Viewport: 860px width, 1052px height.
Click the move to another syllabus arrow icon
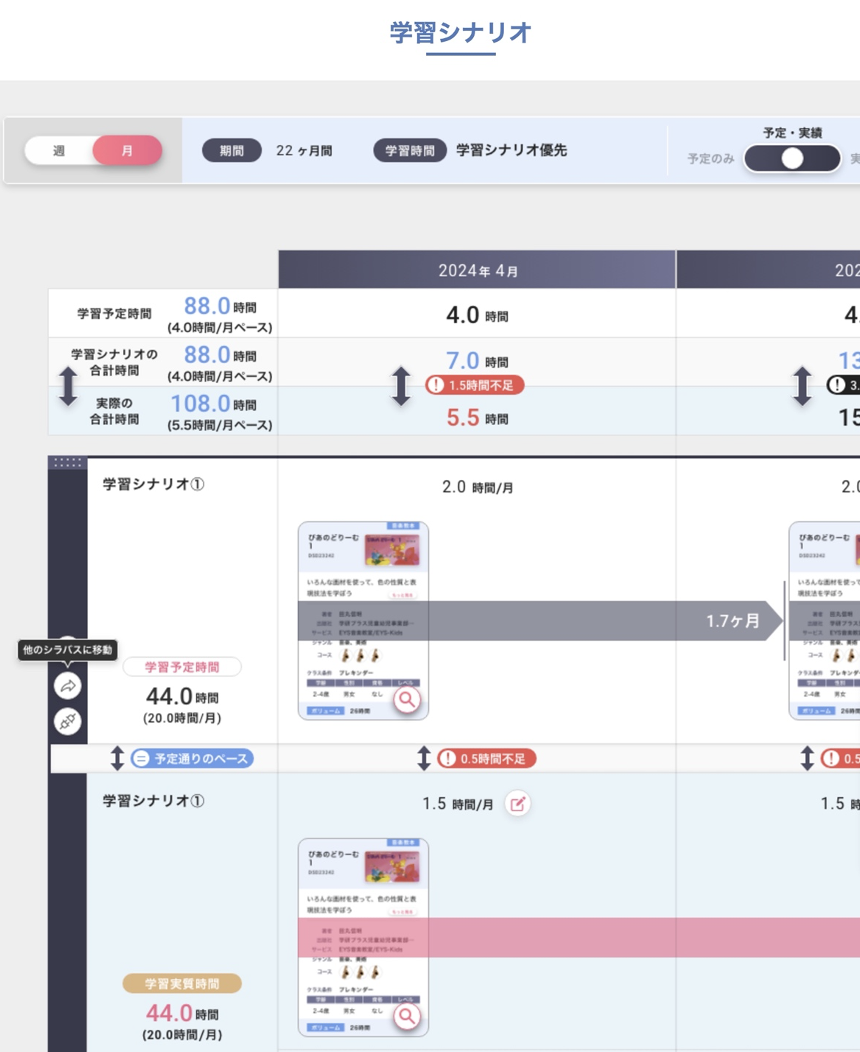(x=68, y=686)
